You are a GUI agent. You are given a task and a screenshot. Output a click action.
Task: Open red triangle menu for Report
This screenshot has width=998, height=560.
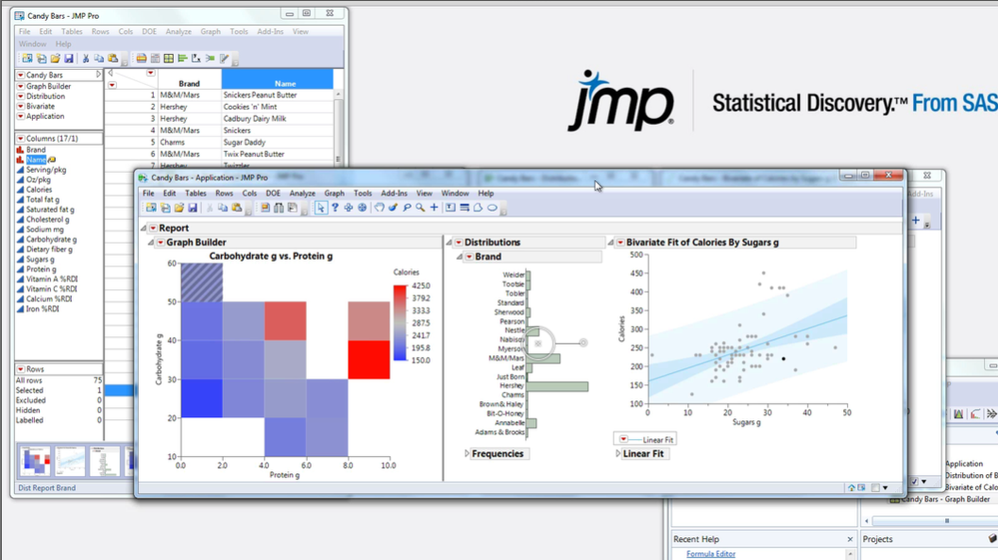(153, 228)
